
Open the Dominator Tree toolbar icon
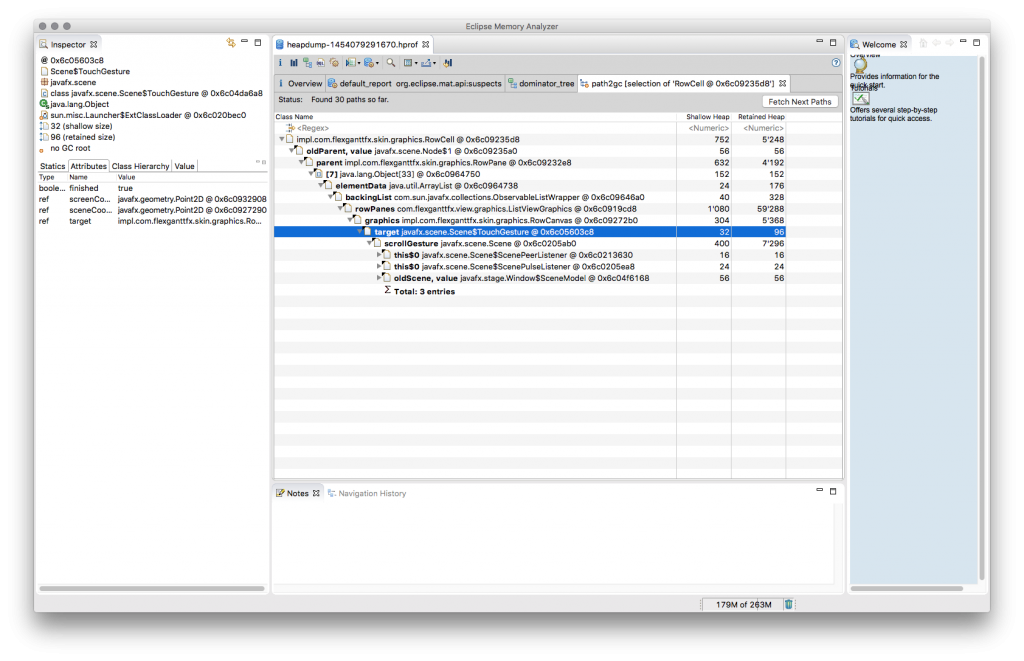tap(307, 63)
